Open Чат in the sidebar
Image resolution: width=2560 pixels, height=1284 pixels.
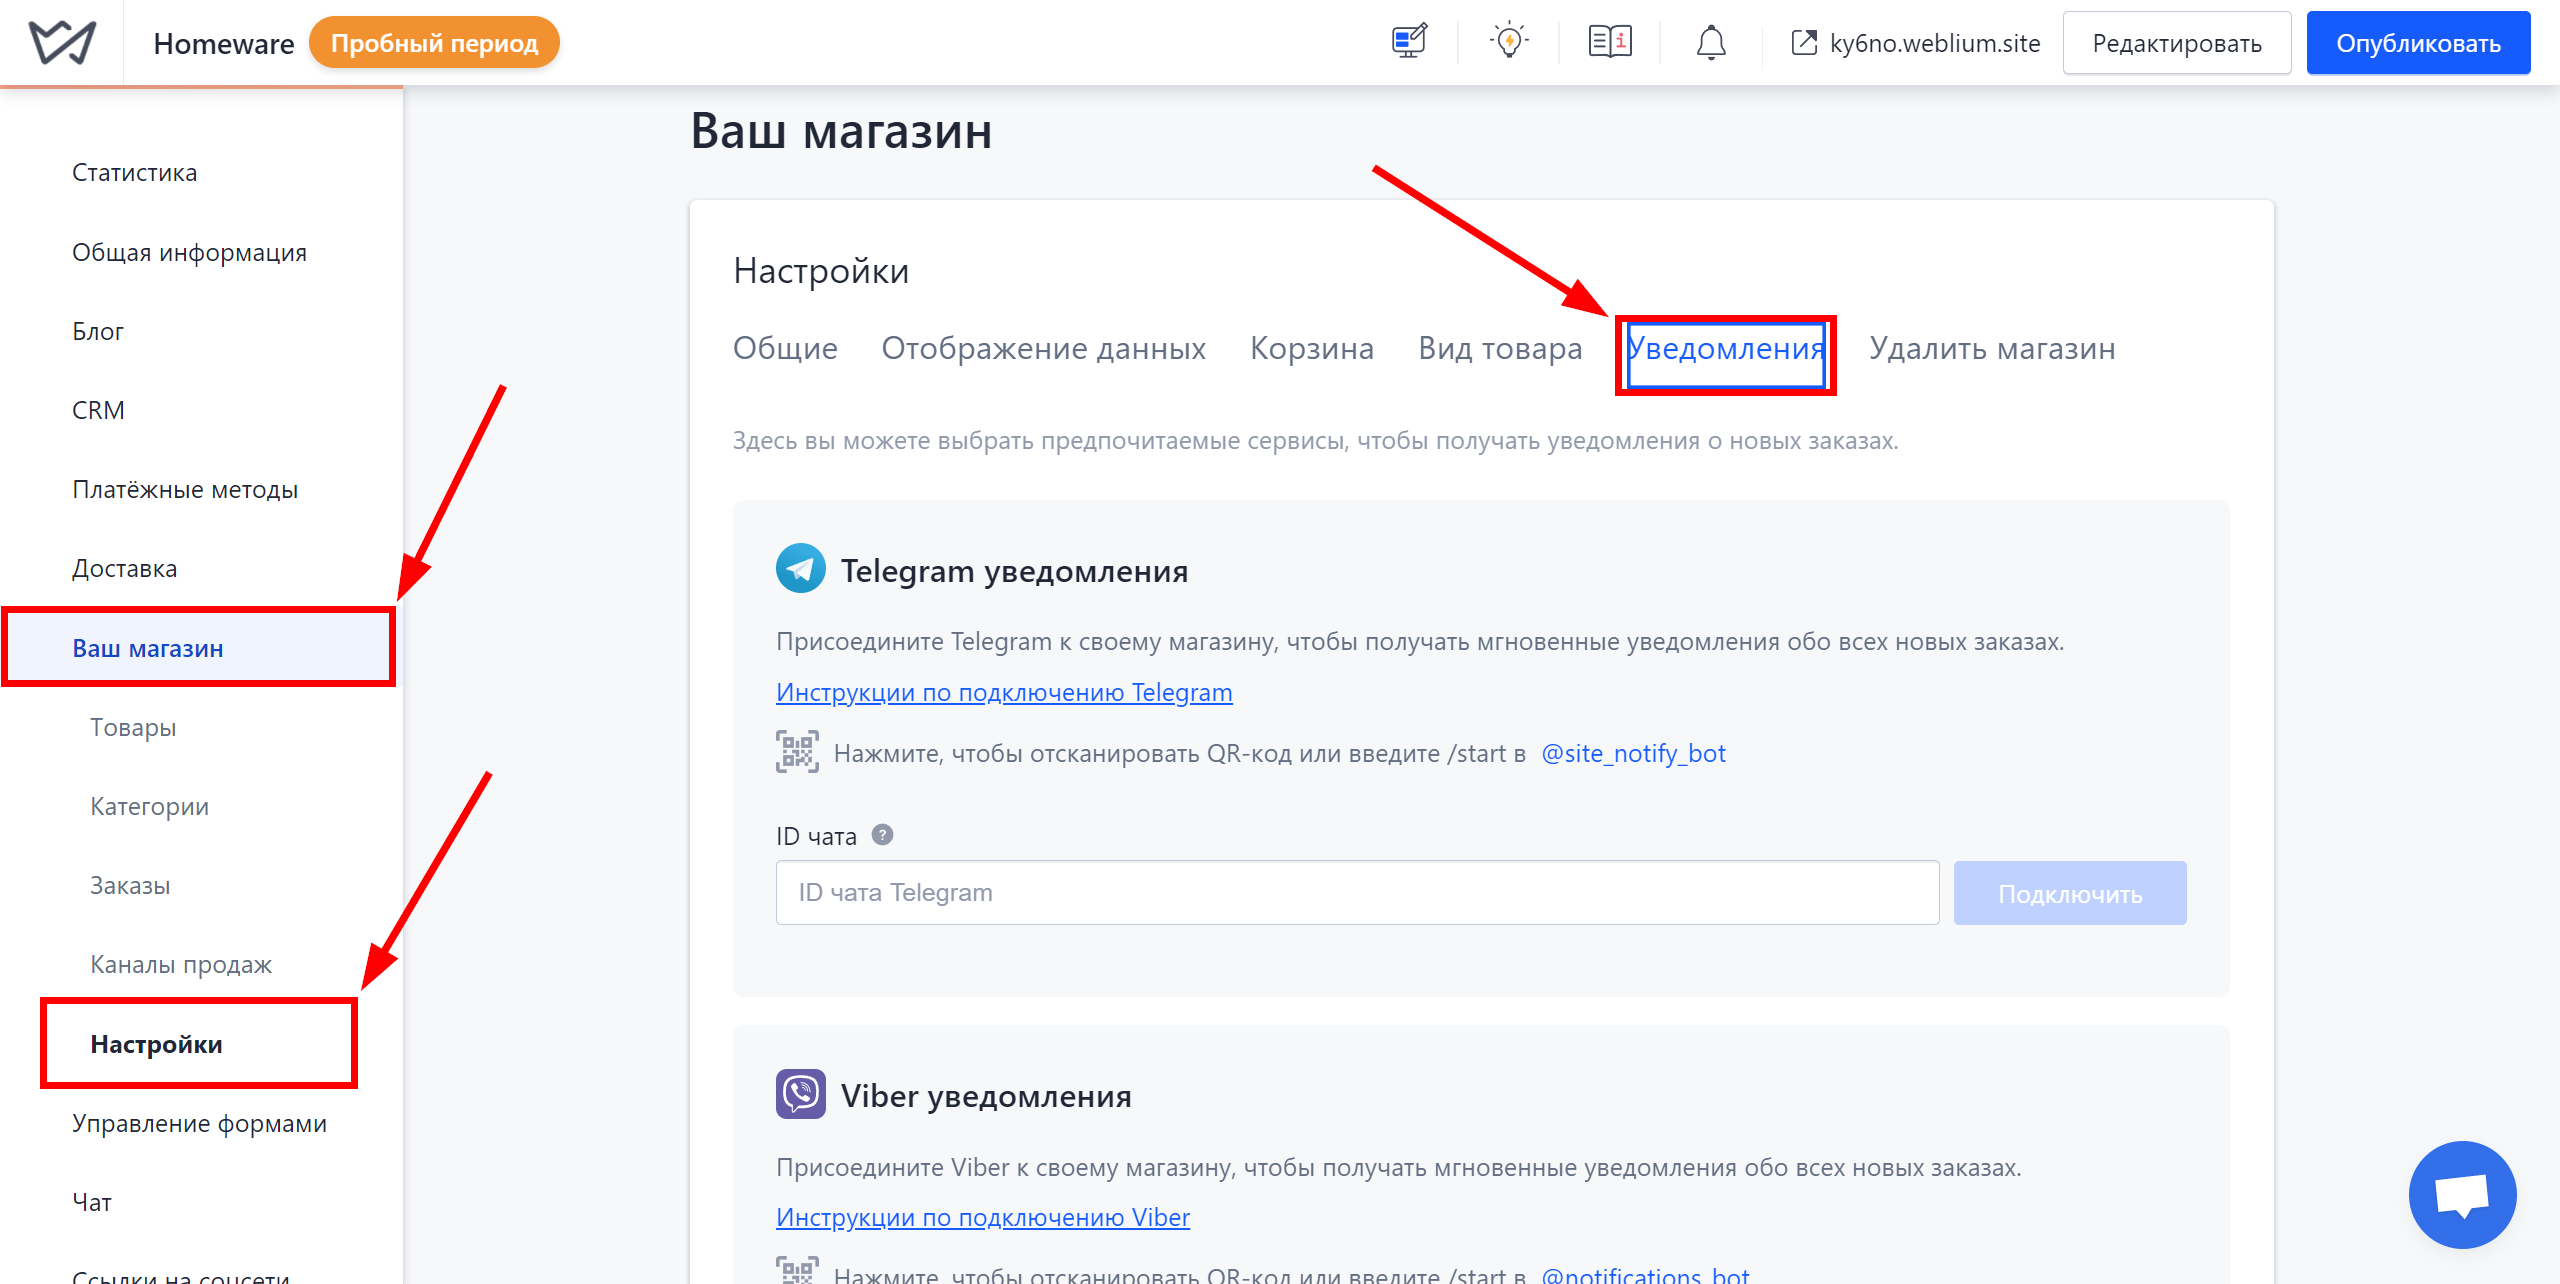[x=92, y=1202]
